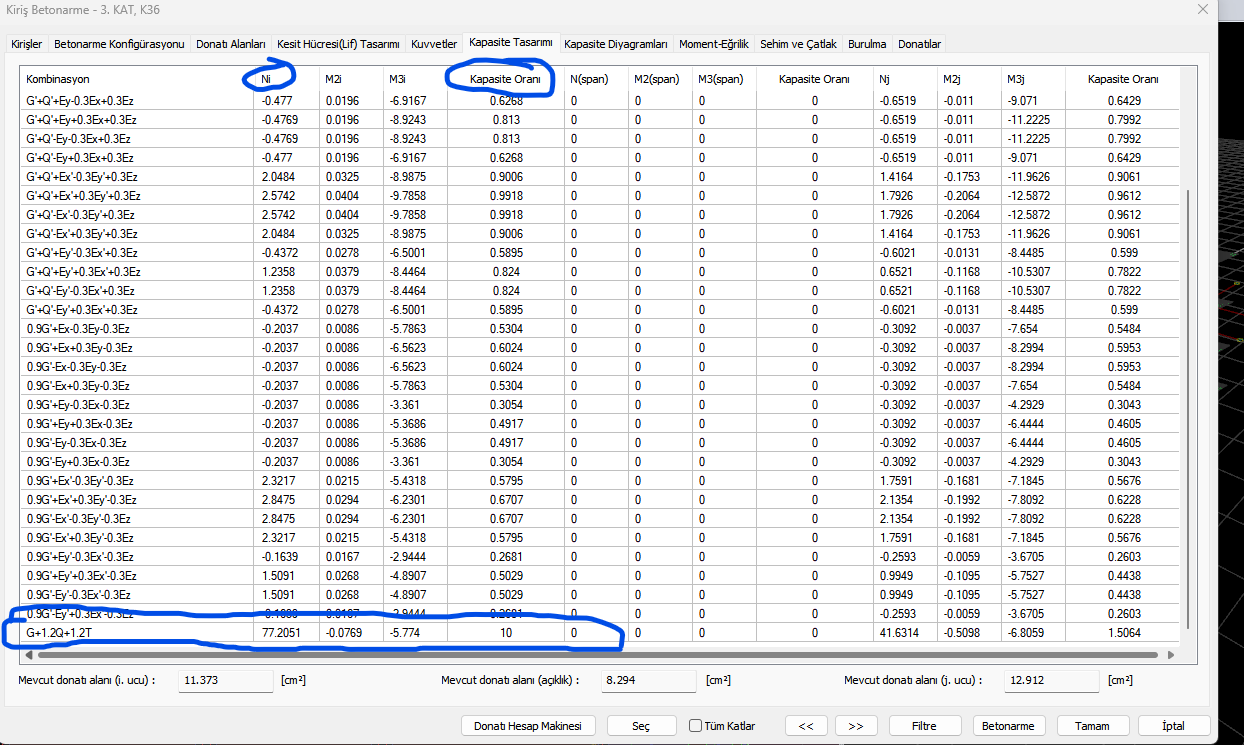Open the Burulma tab
The image size is (1244, 745).
[867, 44]
